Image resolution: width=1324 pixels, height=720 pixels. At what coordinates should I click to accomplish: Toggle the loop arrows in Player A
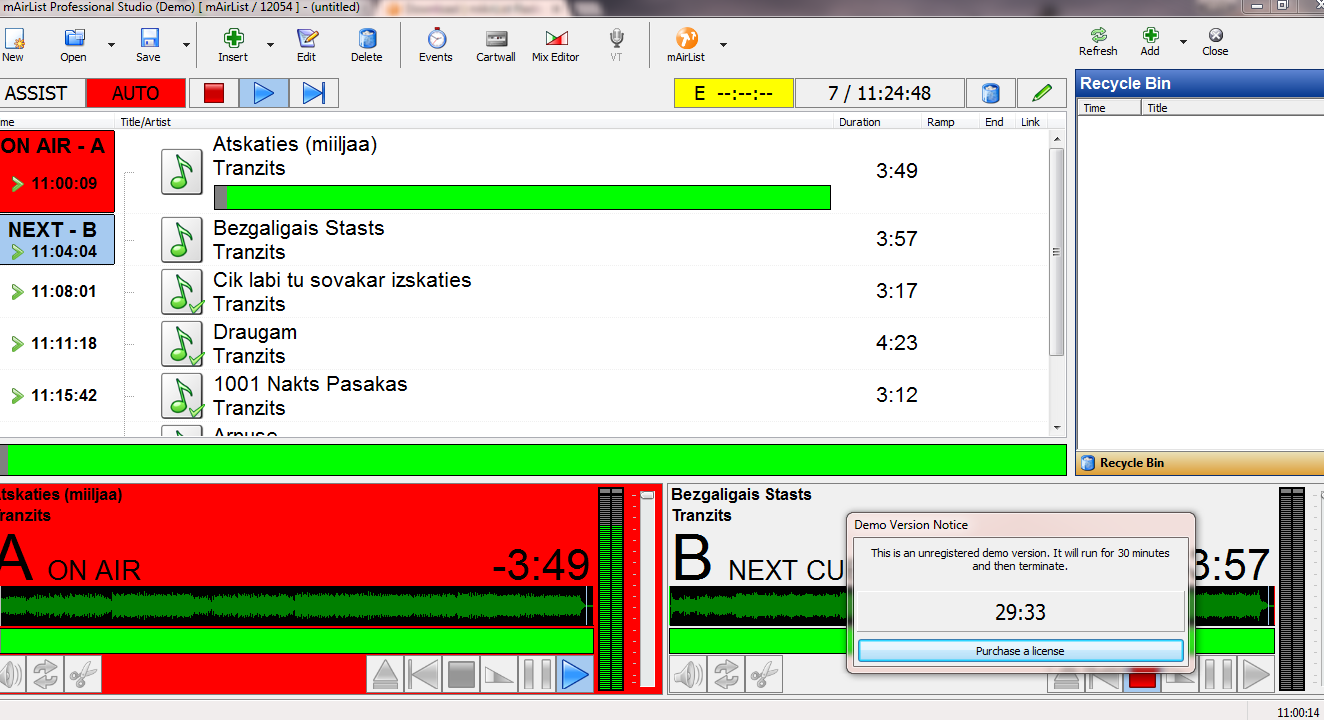point(45,675)
